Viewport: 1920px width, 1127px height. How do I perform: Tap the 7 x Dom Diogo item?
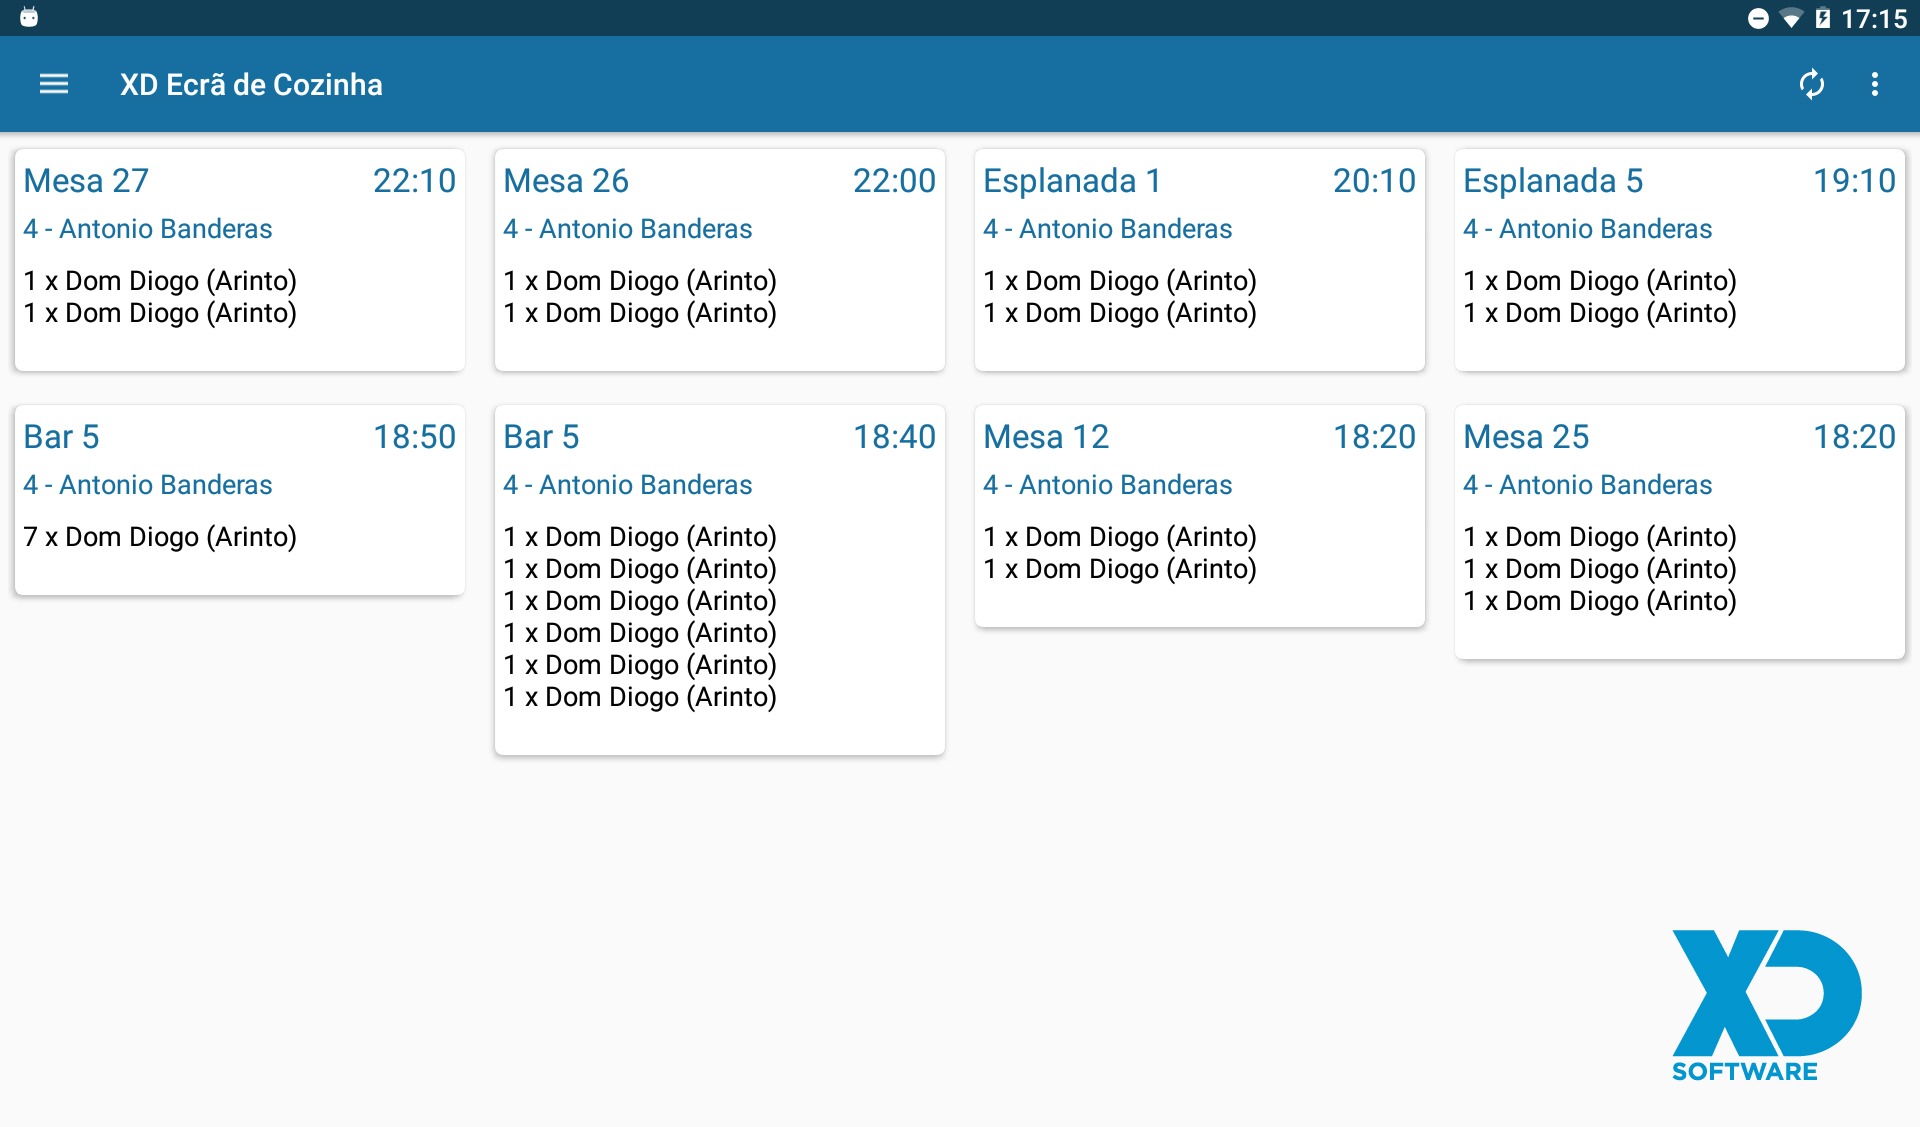coord(160,537)
